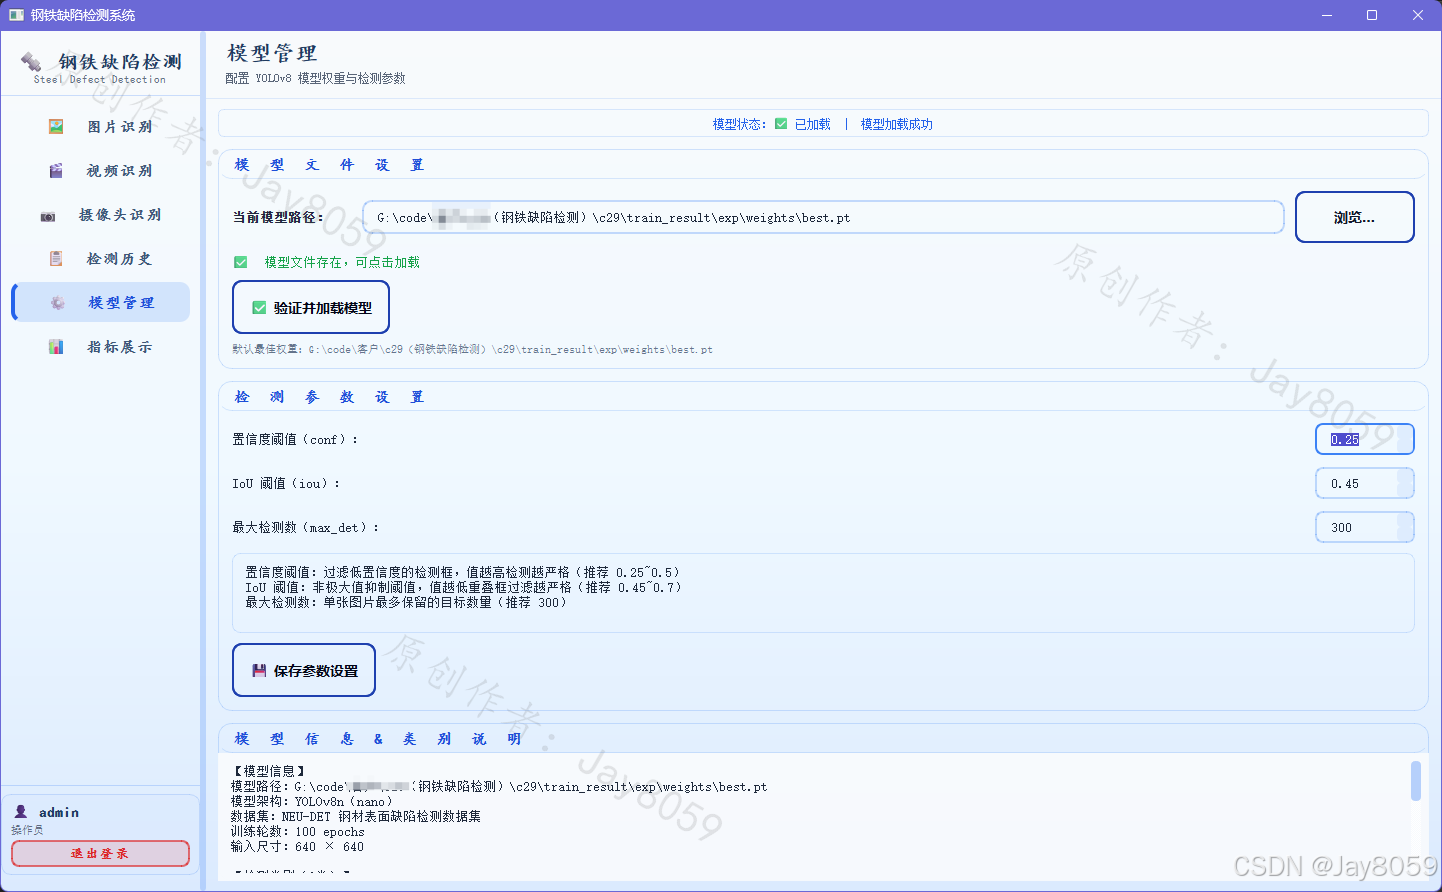This screenshot has width=1442, height=892.
Task: Click the 数据集: NEU-DET line
Action: (x=355, y=816)
